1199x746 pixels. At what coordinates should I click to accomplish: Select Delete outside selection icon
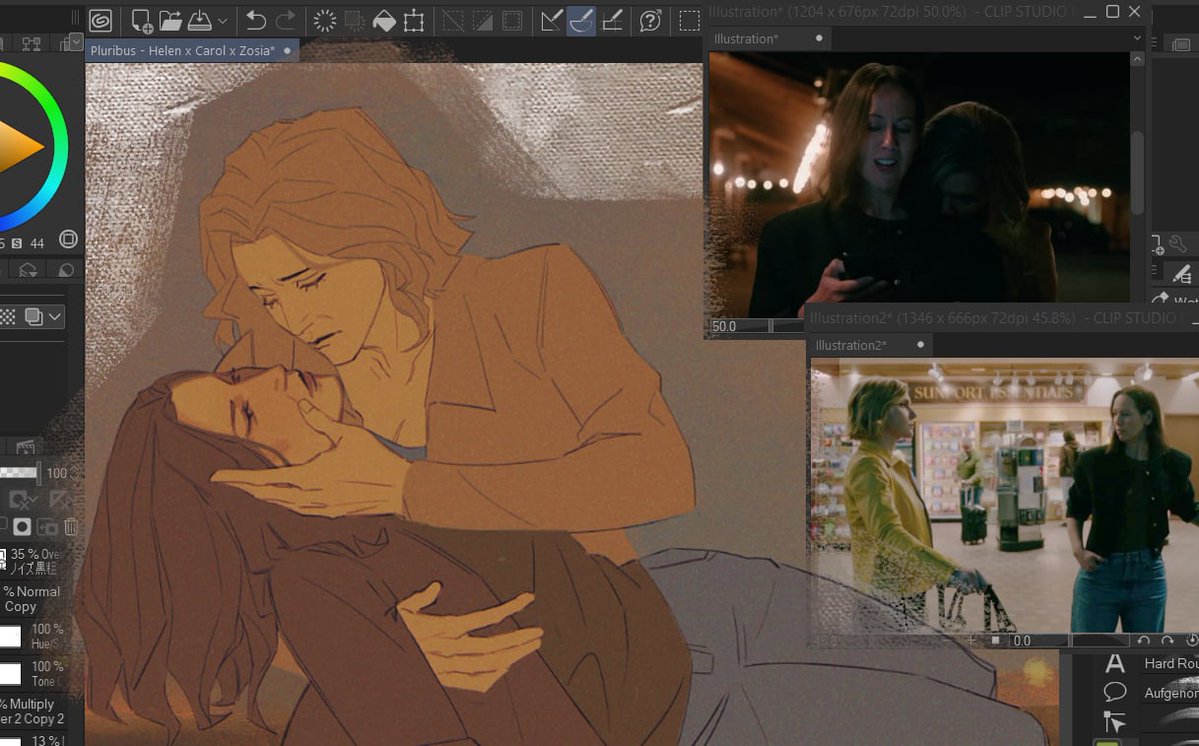pos(354,21)
